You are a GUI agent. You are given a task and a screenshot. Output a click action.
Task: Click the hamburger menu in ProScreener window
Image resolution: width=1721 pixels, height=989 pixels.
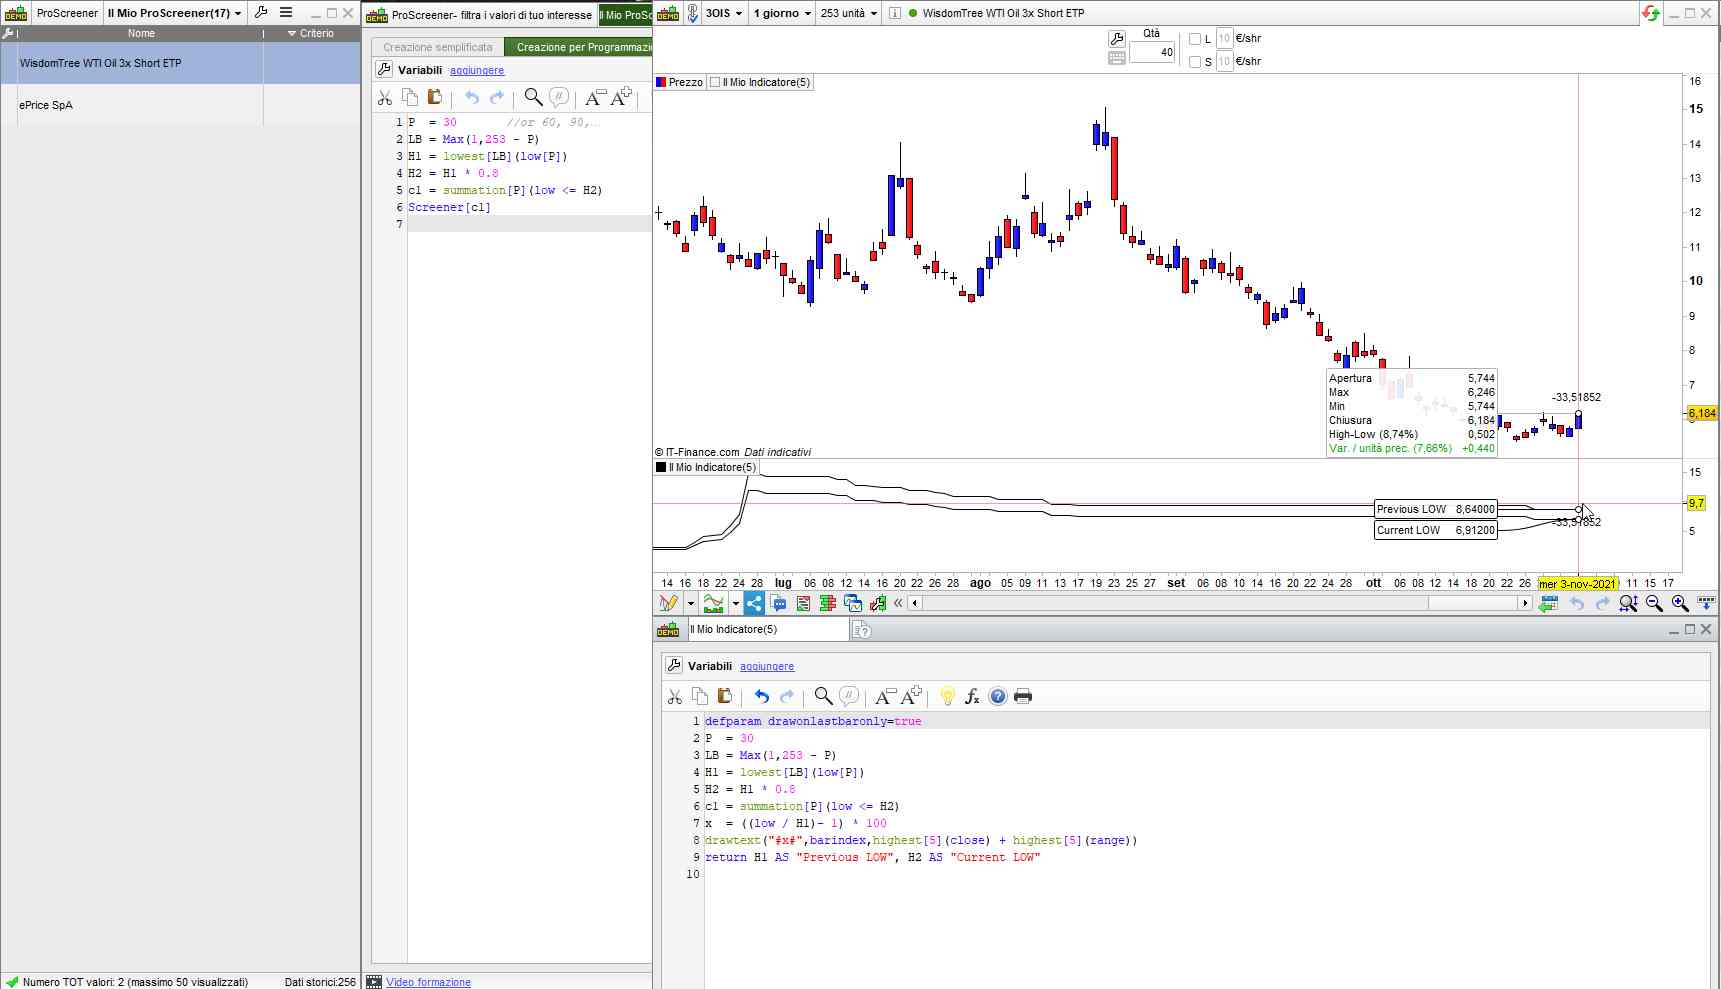pos(286,13)
